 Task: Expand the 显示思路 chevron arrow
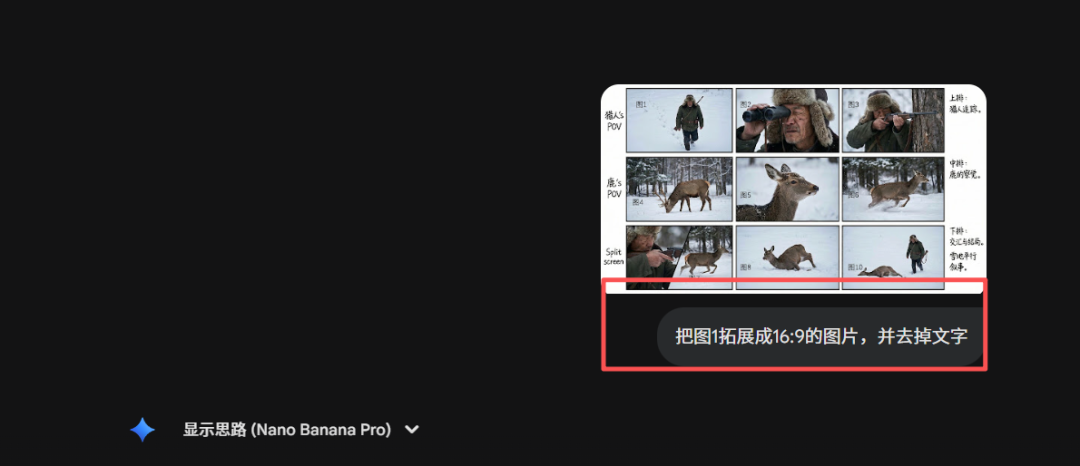(411, 430)
